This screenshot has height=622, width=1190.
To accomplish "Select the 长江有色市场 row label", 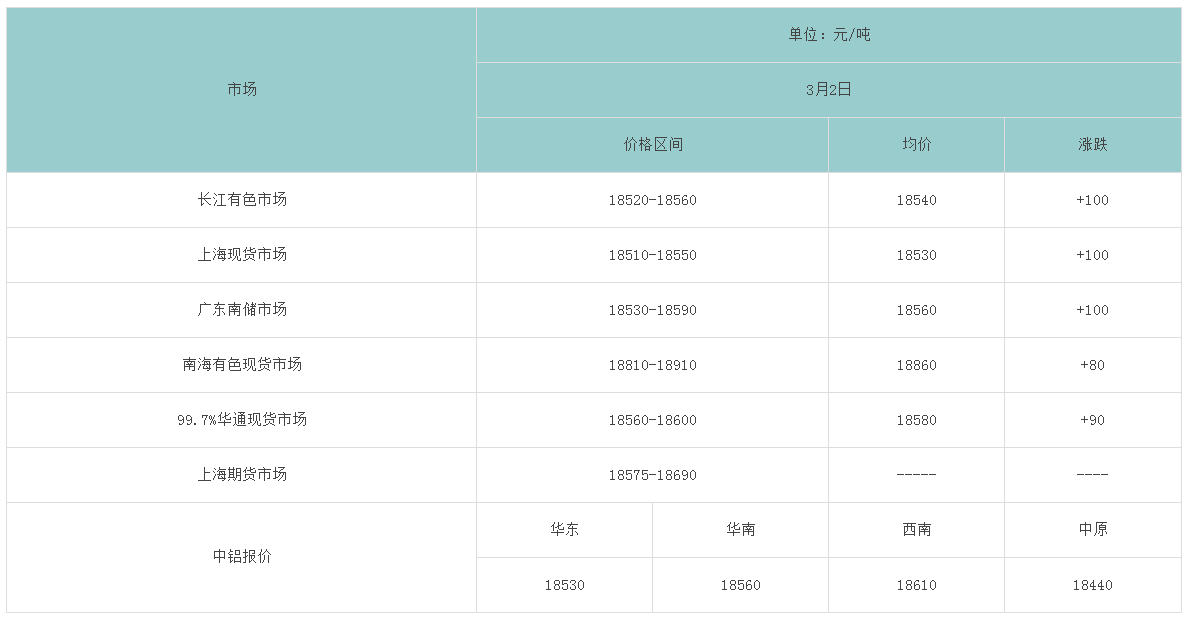I will [242, 200].
